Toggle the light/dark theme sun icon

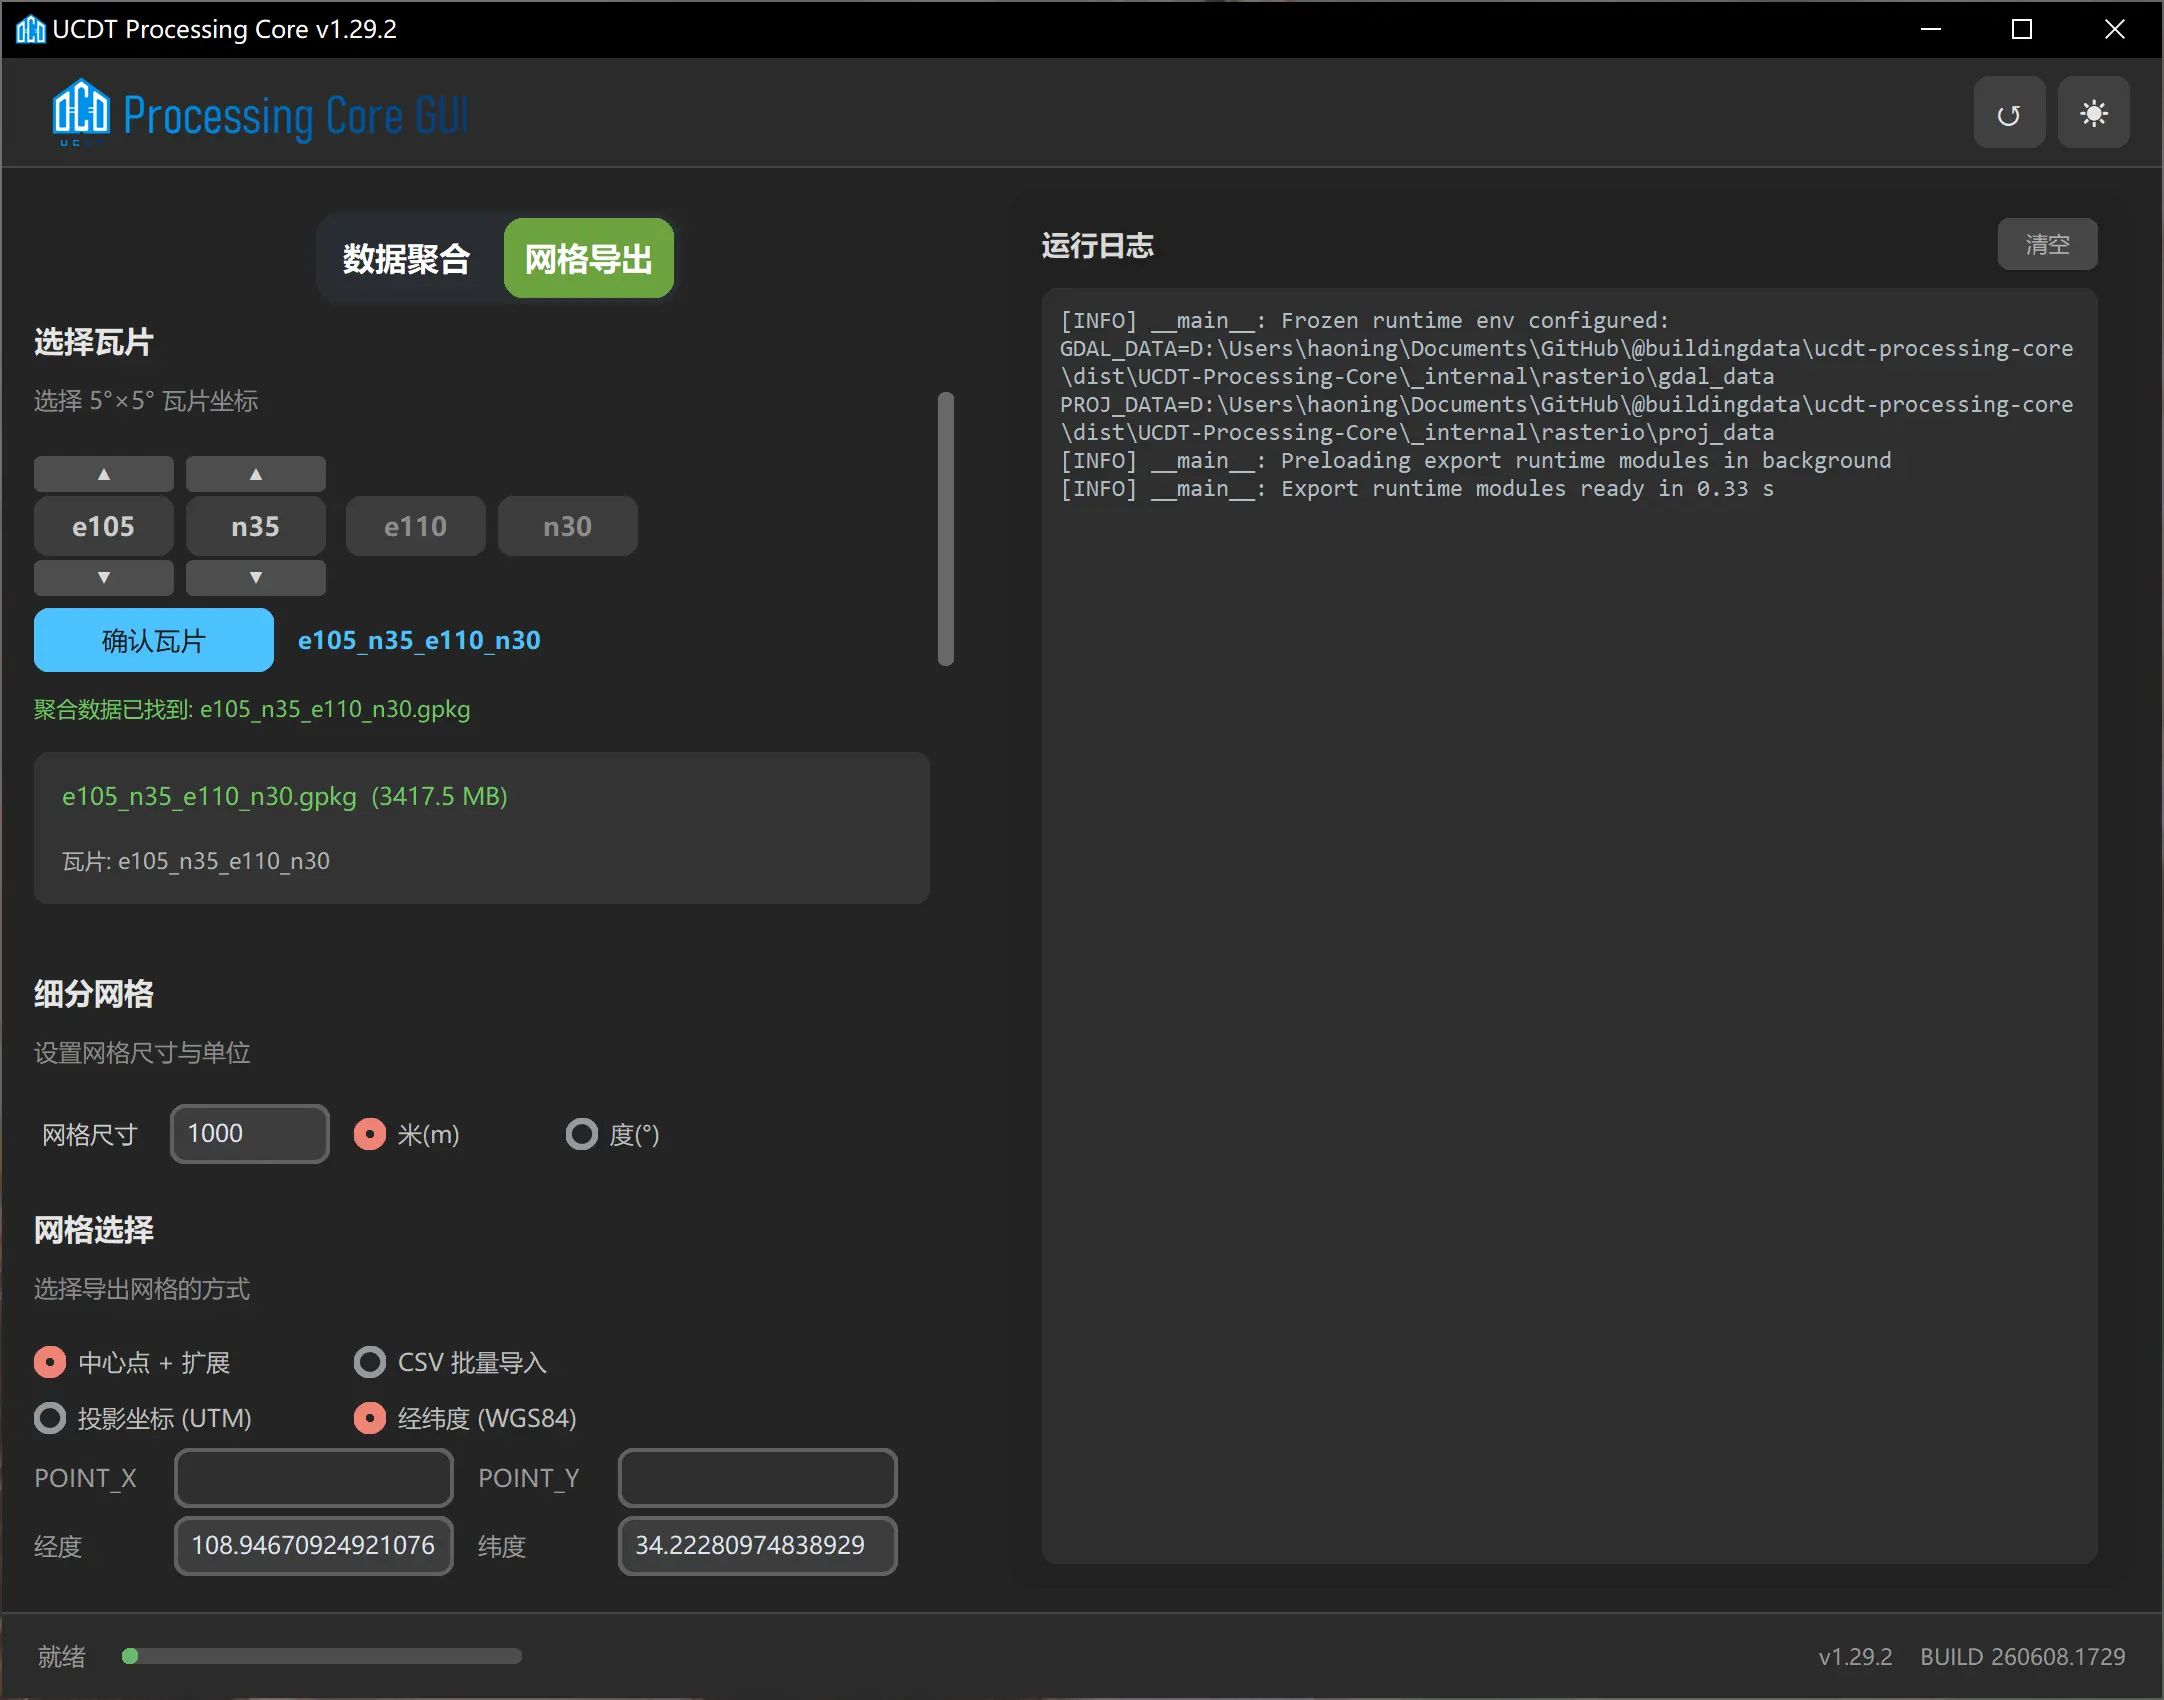pyautogui.click(x=2093, y=114)
